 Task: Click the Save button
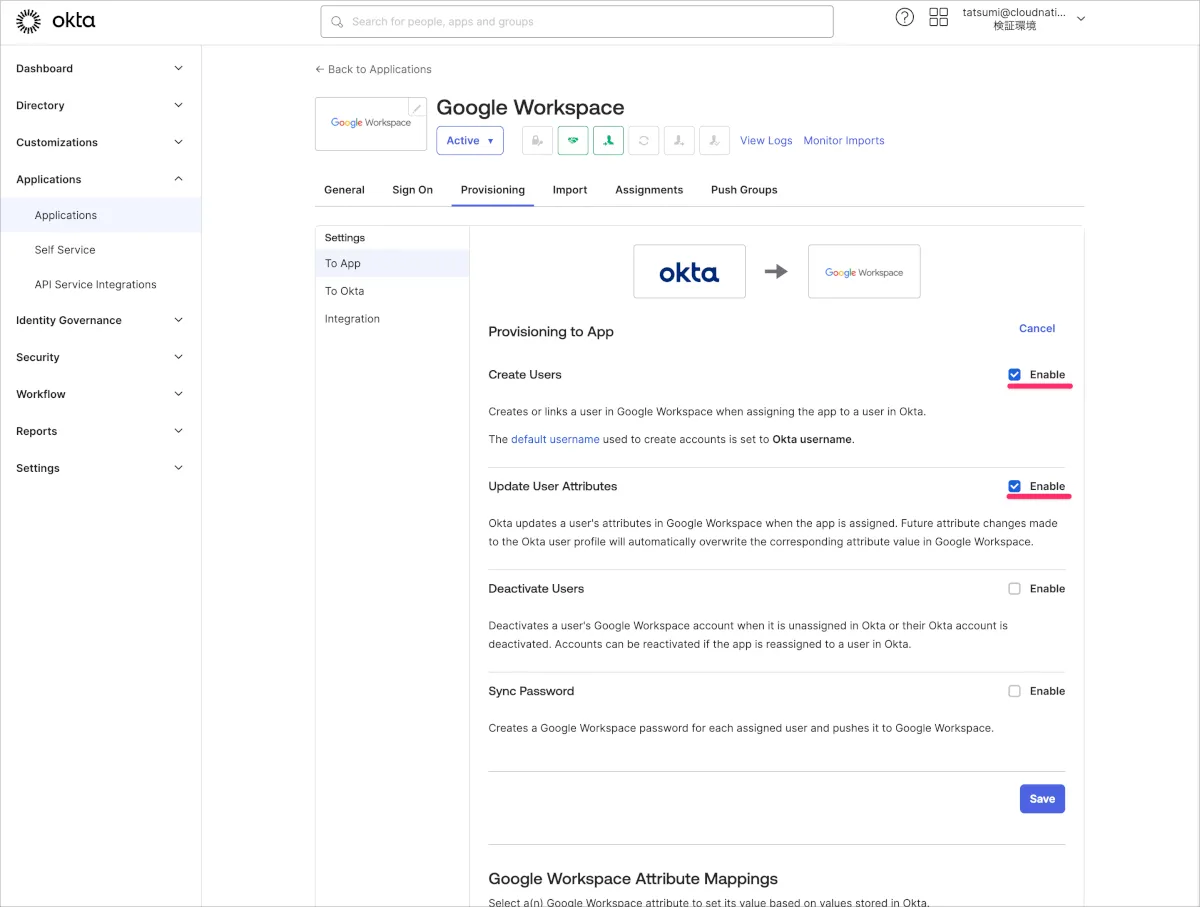(1042, 799)
